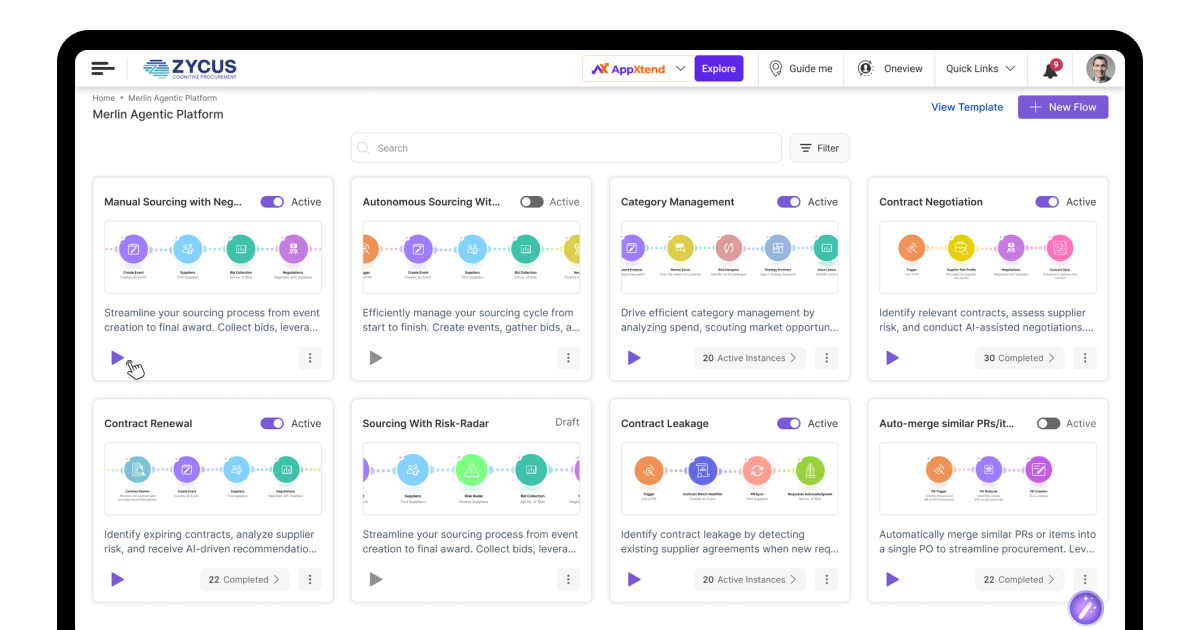Open more options for Category Management card
This screenshot has height=630, width=1200.
point(826,358)
